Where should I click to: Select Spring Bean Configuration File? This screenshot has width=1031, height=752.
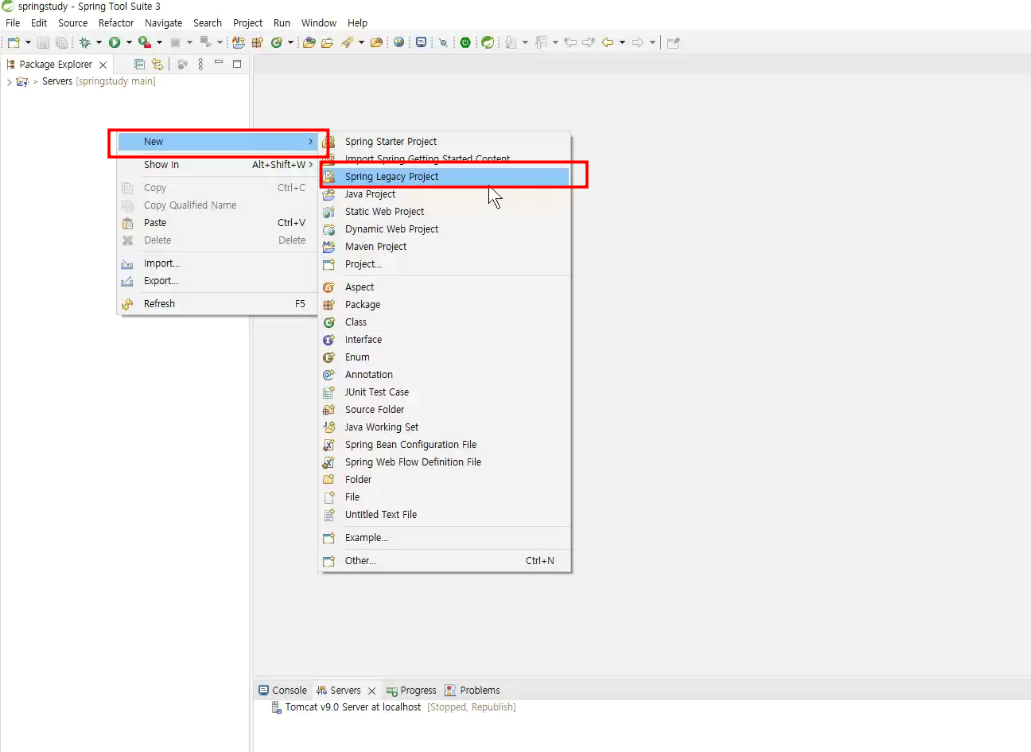click(x=444, y=445)
